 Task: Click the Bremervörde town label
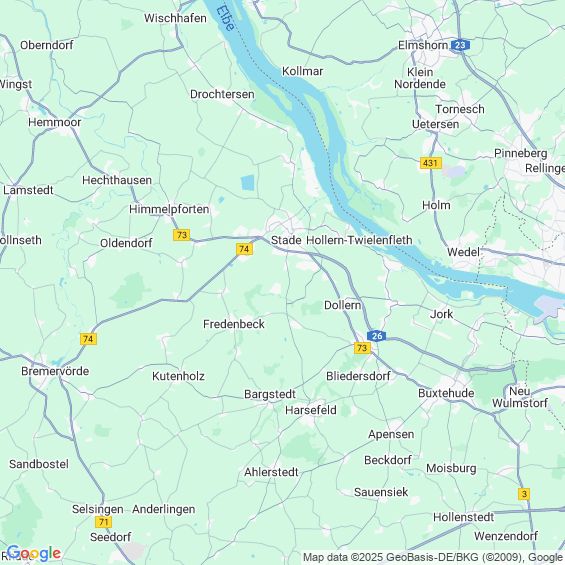tap(55, 371)
